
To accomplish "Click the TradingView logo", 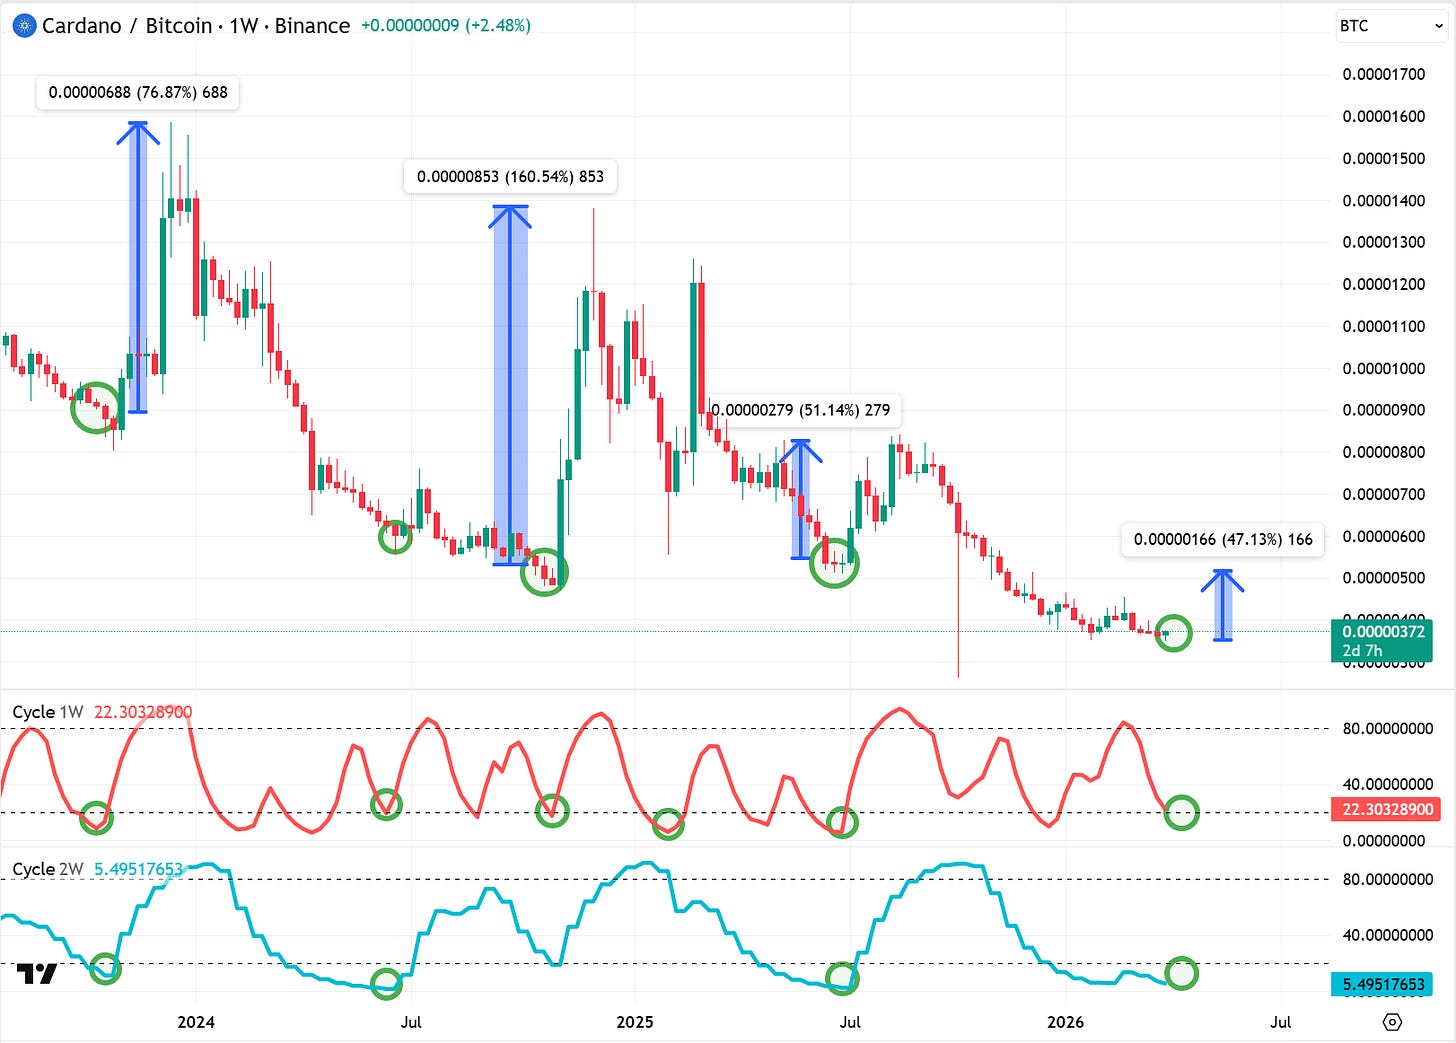I will 37,973.
